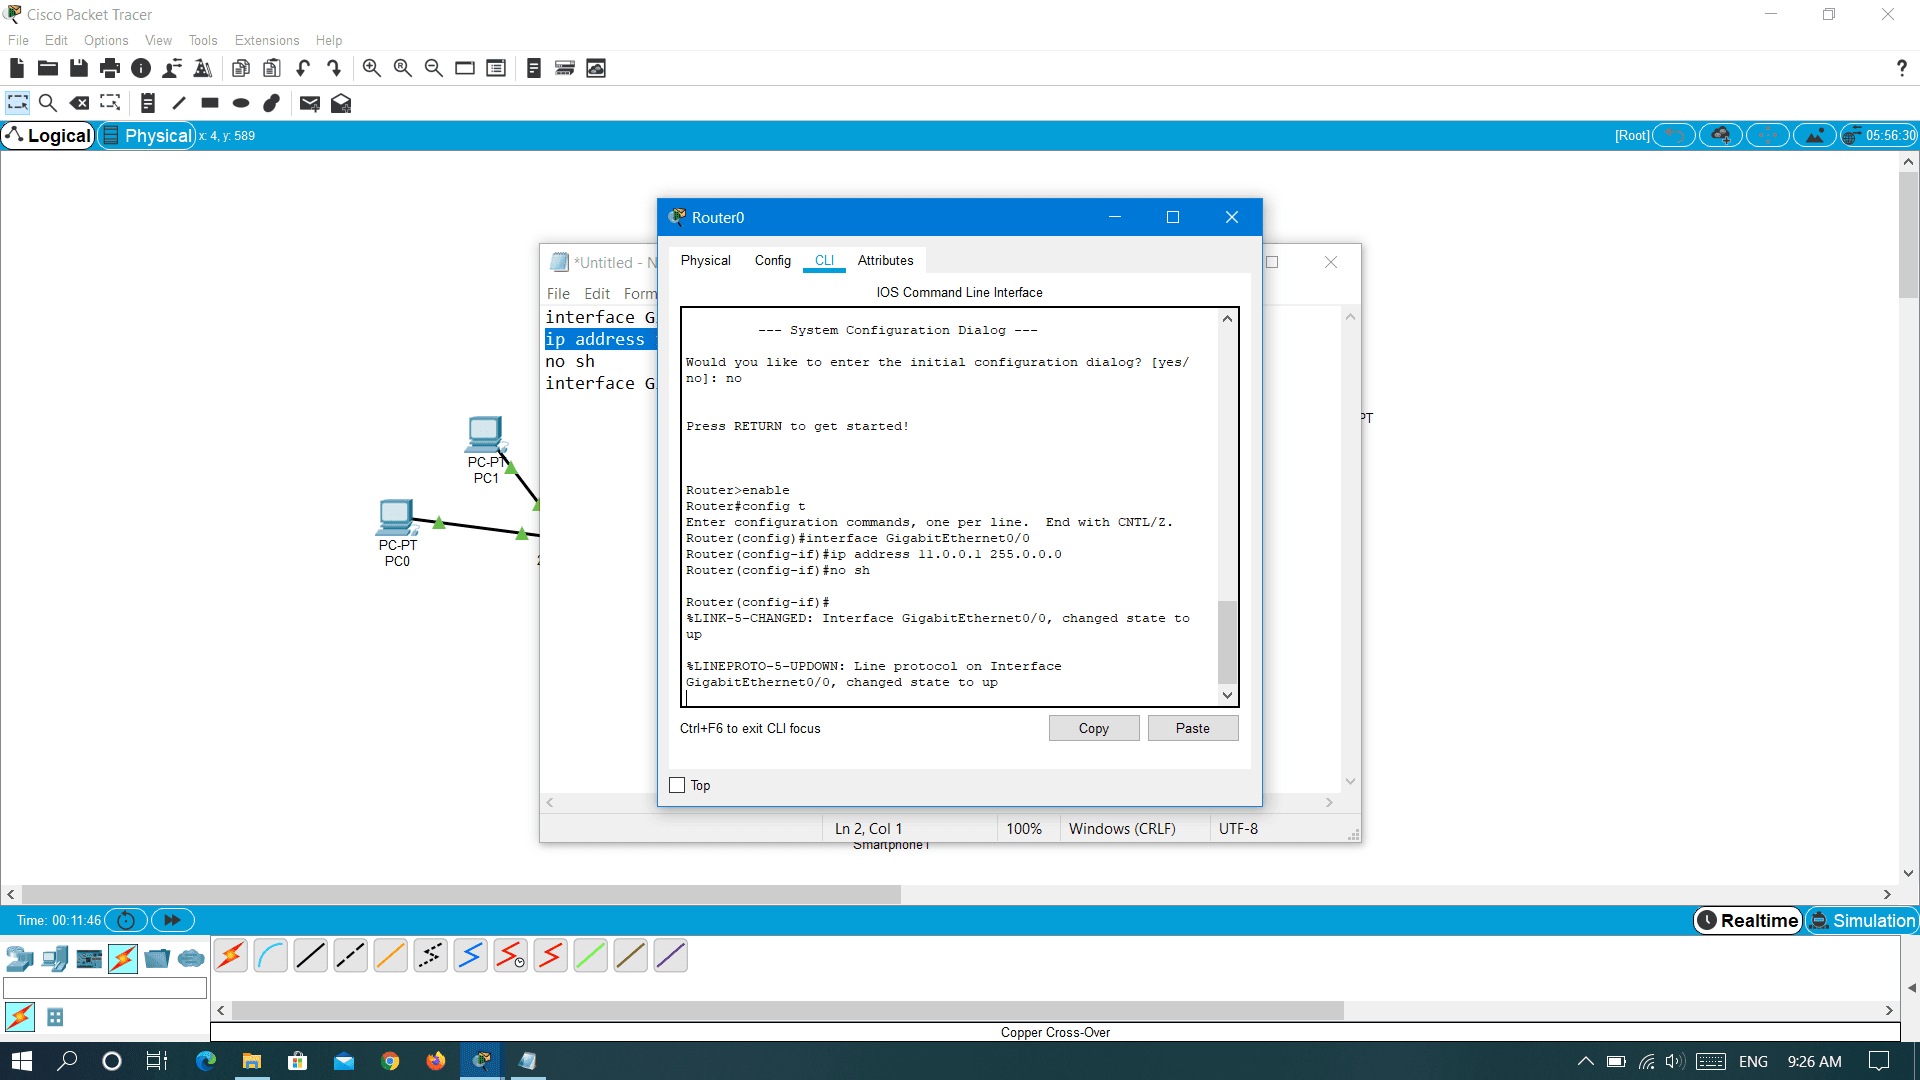The width and height of the screenshot is (1920, 1080).
Task: Open File Explorer from the taskbar
Action: tap(252, 1061)
